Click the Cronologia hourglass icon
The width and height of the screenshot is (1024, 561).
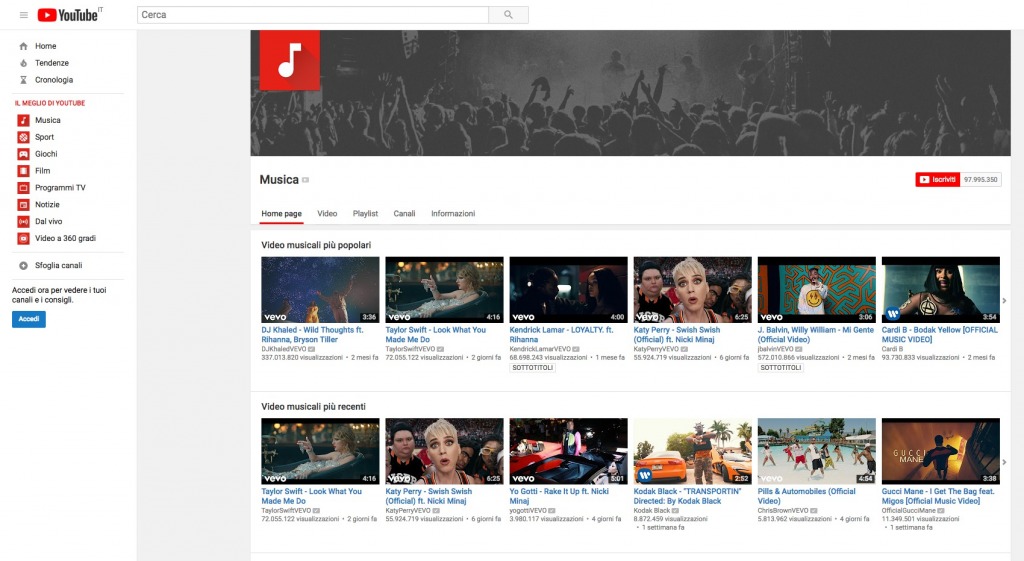coord(24,80)
